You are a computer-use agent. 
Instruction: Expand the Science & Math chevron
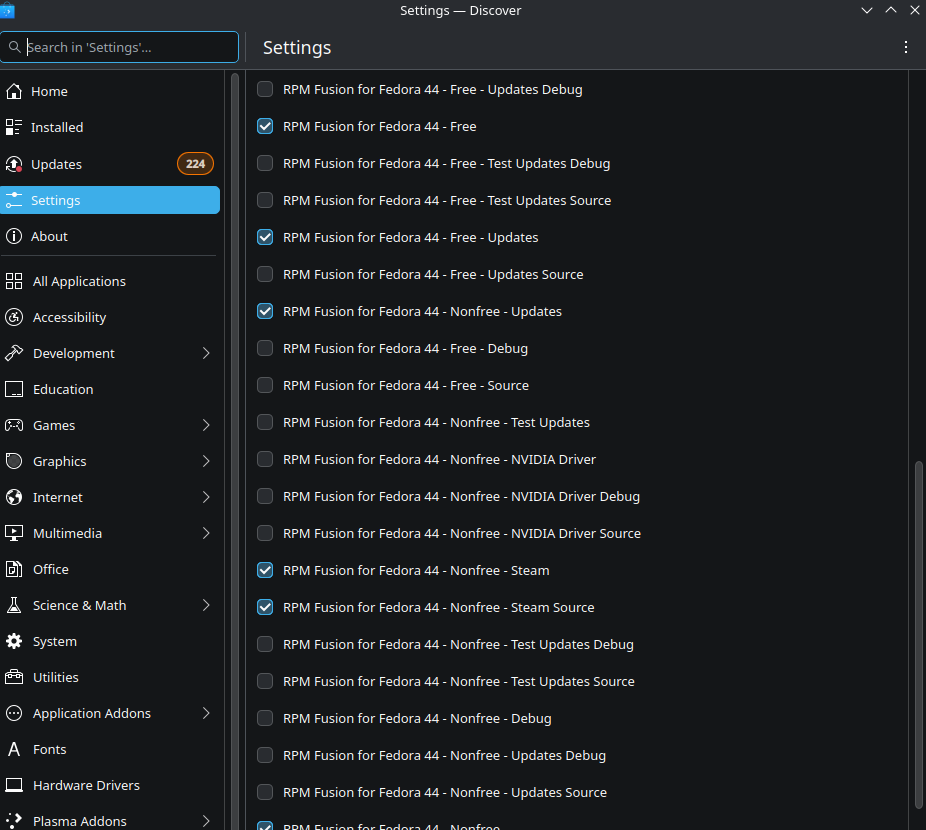(206, 606)
